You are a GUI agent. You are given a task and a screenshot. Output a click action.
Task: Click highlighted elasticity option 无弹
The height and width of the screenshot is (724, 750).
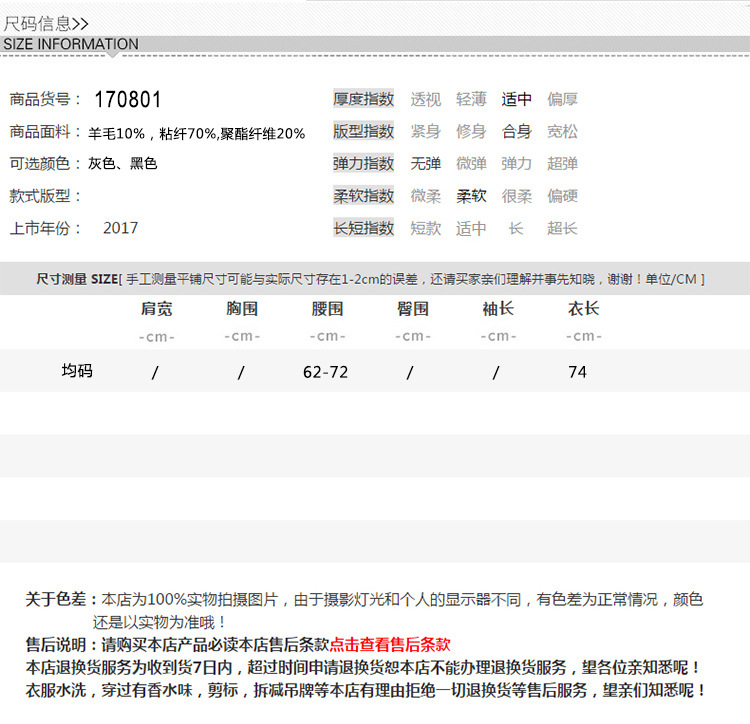click(426, 164)
